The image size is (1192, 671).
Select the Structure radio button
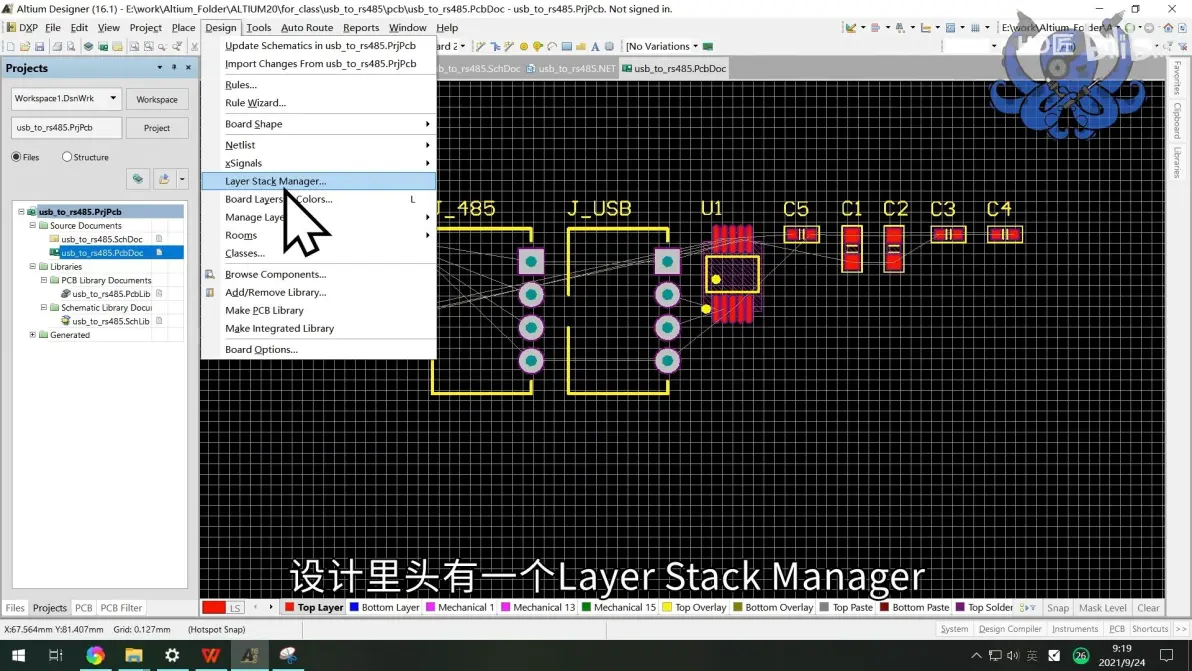[x=67, y=157]
